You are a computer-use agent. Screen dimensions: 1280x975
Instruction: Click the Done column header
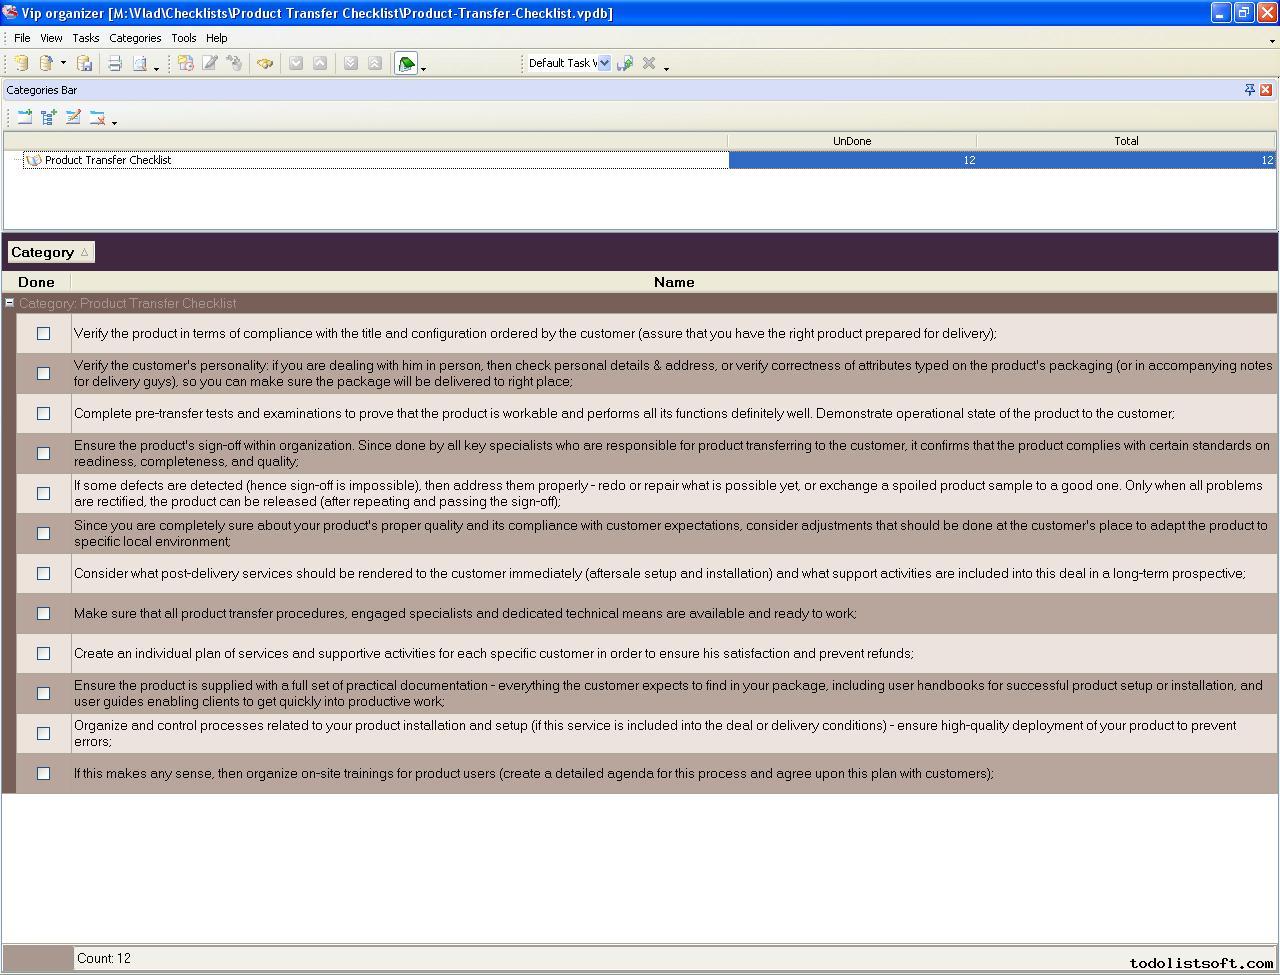[36, 283]
